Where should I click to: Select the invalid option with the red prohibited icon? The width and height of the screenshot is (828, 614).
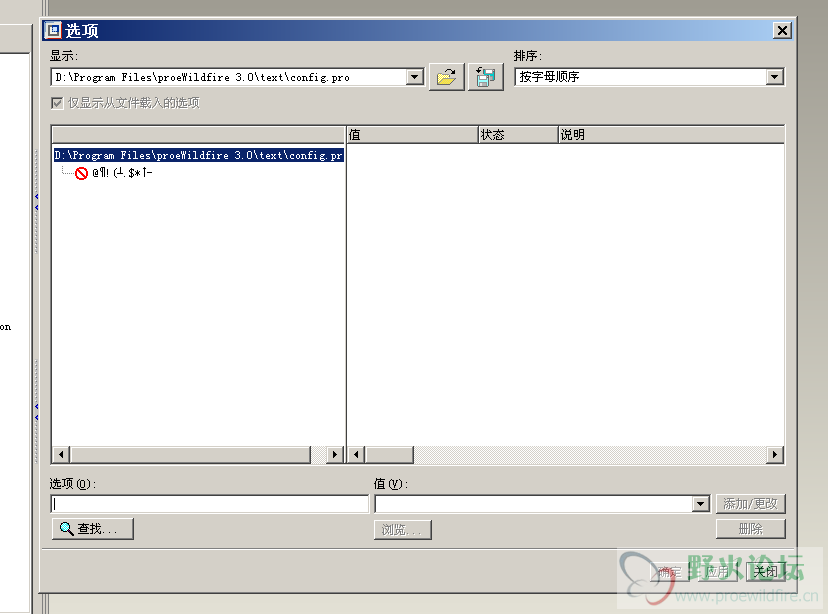(114, 173)
